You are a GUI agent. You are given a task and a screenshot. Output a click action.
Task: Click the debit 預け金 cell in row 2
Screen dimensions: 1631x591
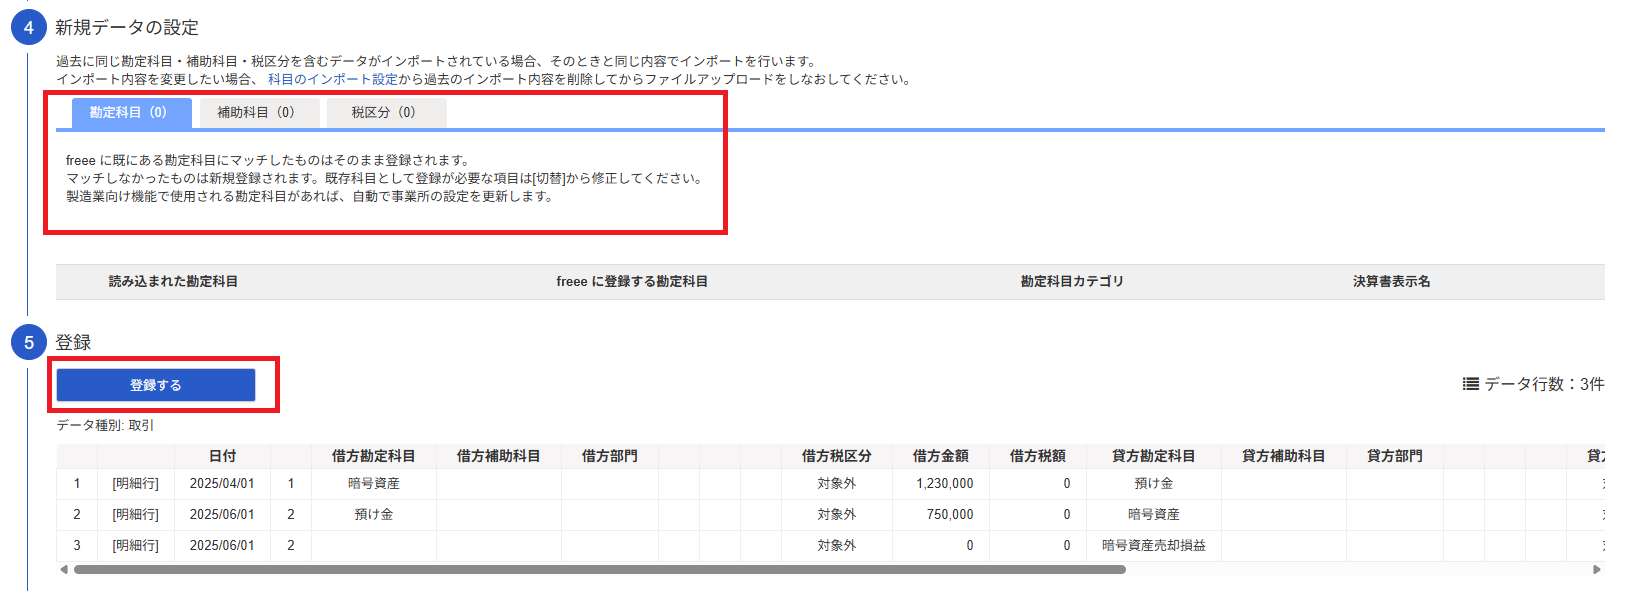(373, 515)
